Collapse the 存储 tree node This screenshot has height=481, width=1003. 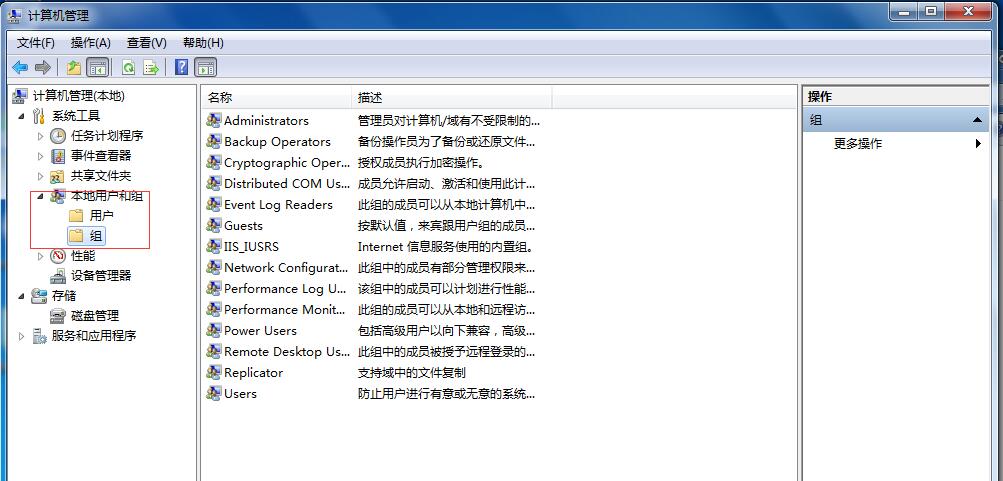[22, 296]
